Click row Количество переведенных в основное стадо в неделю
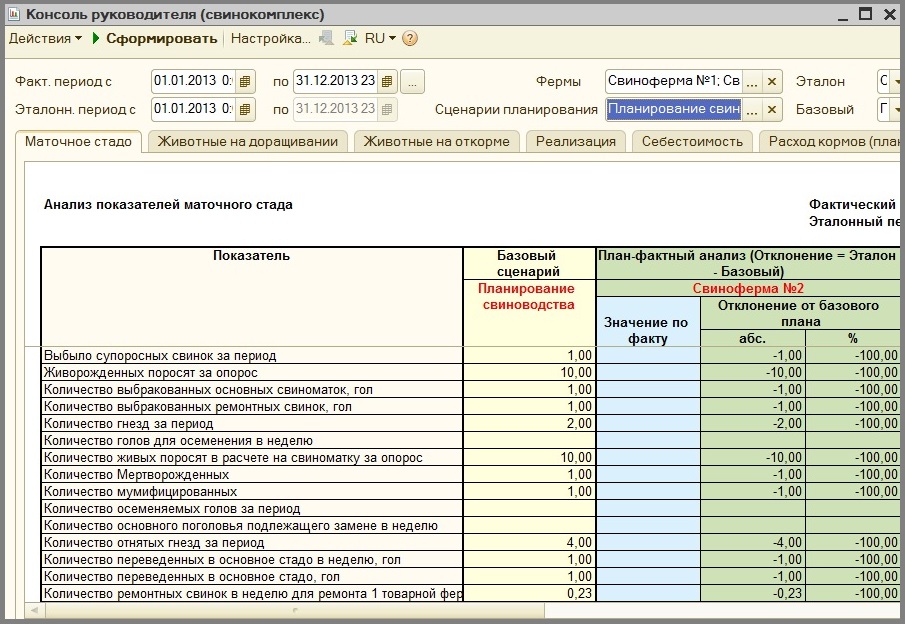905x624 pixels. (x=252, y=560)
